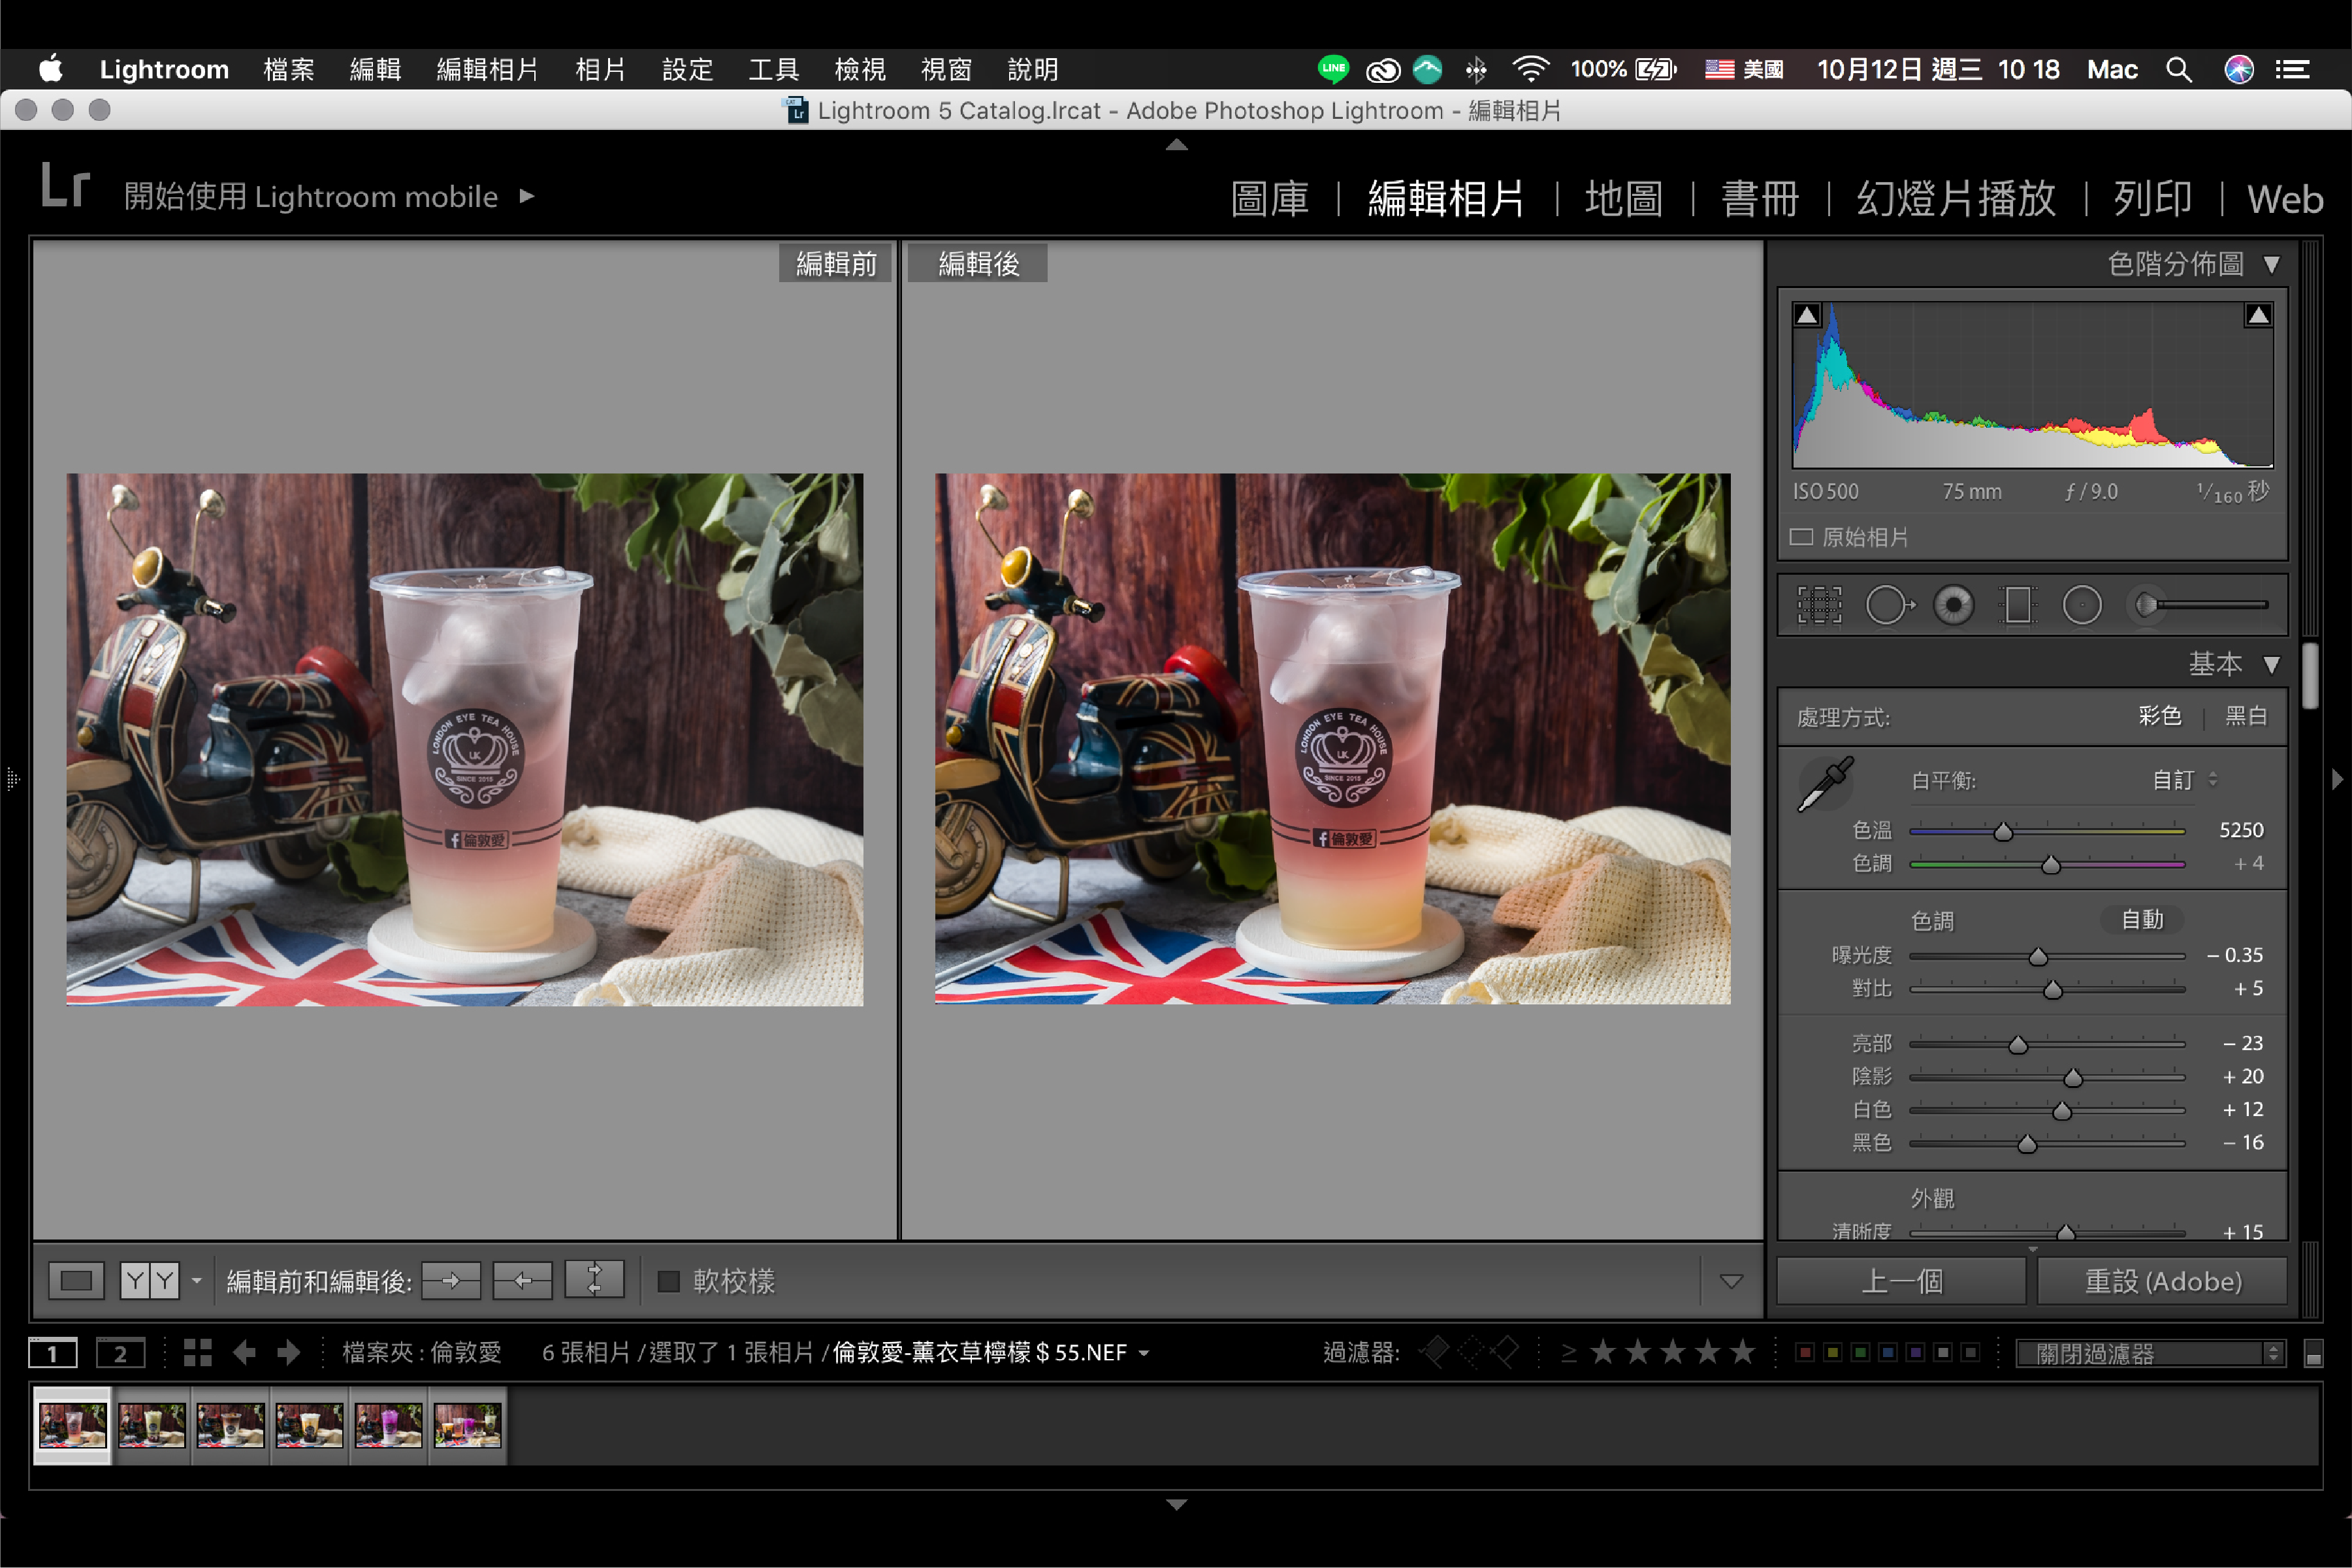The height and width of the screenshot is (1568, 2352).
Task: Switch to the 圖庫 module
Action: pyautogui.click(x=1269, y=199)
